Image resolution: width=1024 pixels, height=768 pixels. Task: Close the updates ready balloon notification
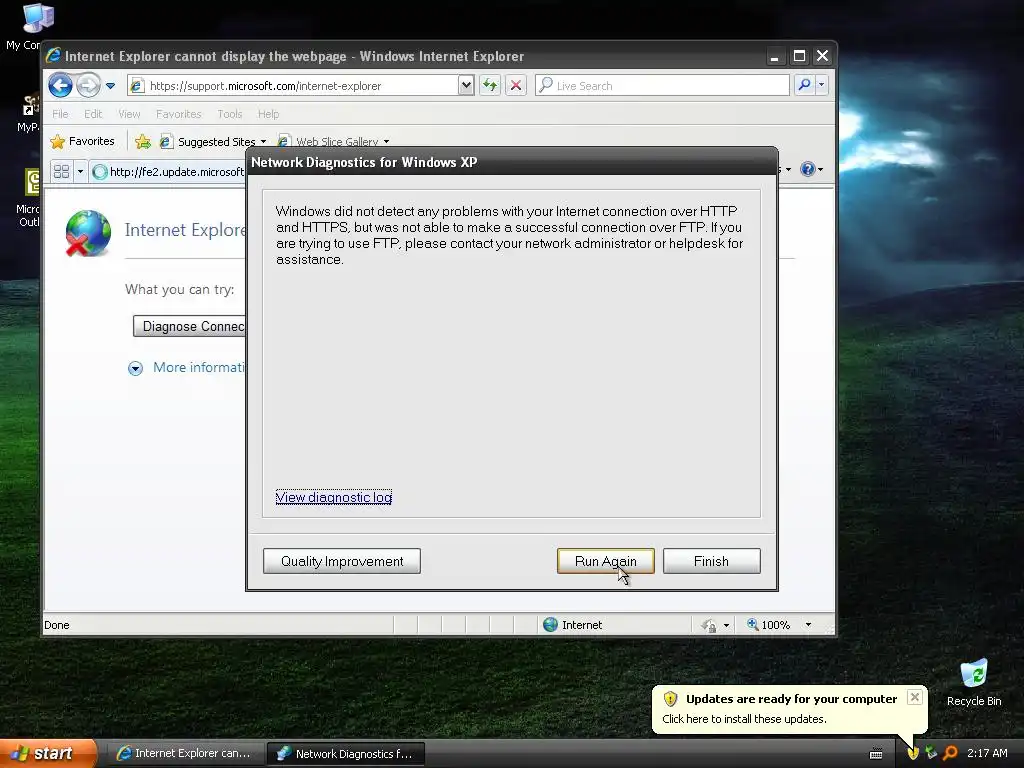915,697
